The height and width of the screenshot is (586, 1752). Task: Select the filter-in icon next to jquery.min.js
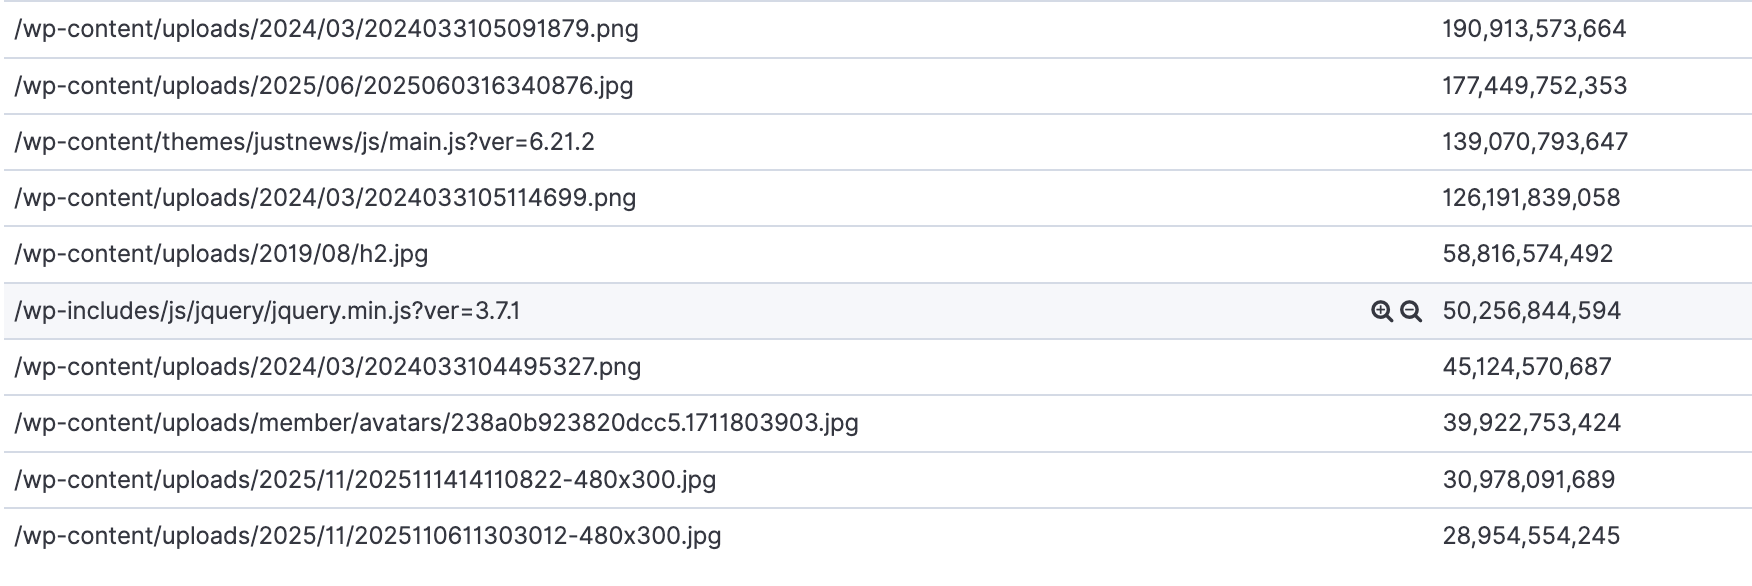pyautogui.click(x=1382, y=311)
